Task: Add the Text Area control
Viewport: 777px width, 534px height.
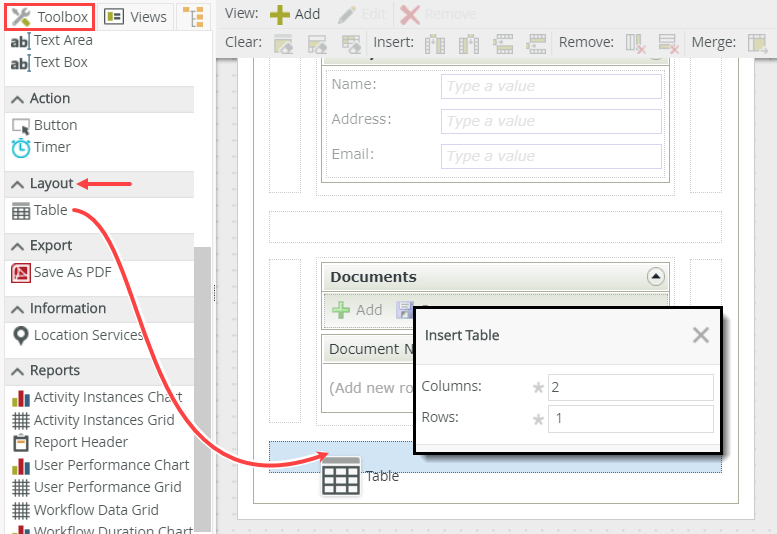Action: [52, 40]
